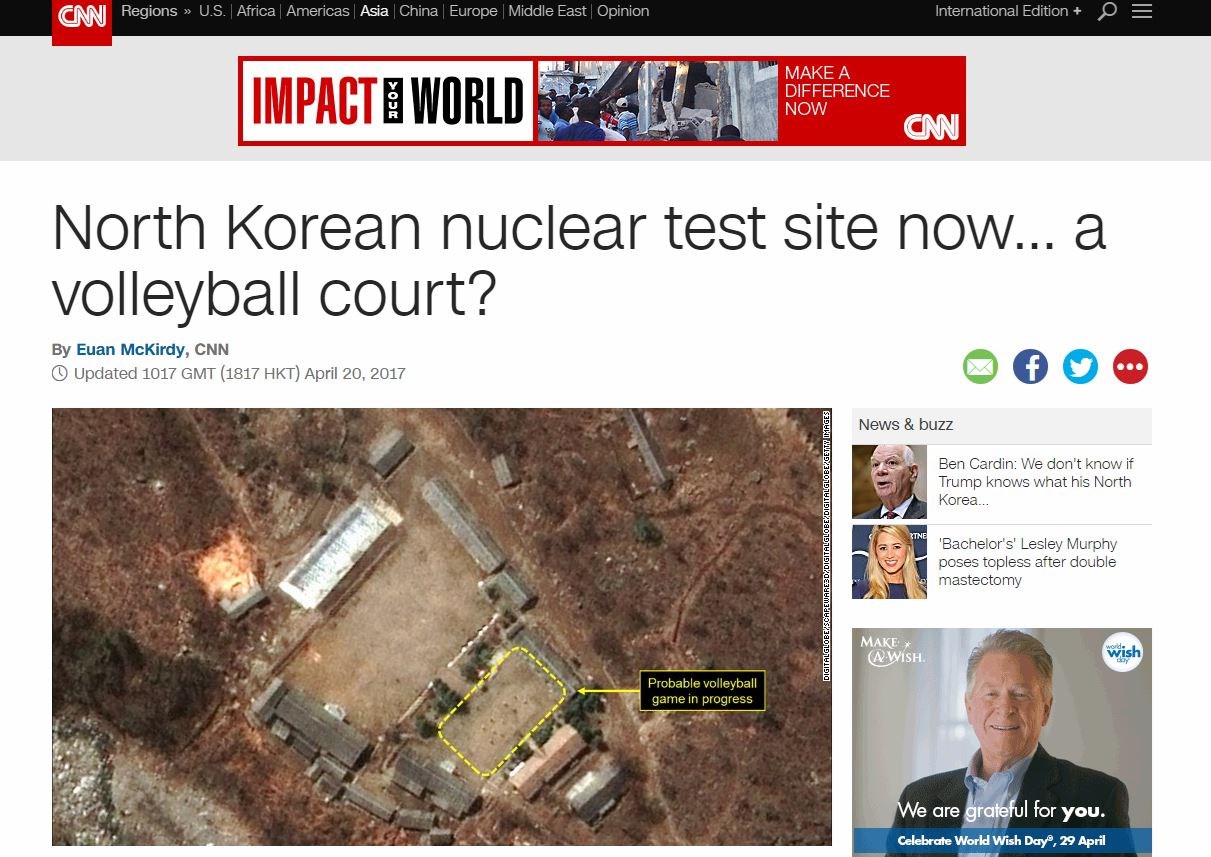
Task: Click the Make-A-Wish advertisement
Action: pos(1002,742)
